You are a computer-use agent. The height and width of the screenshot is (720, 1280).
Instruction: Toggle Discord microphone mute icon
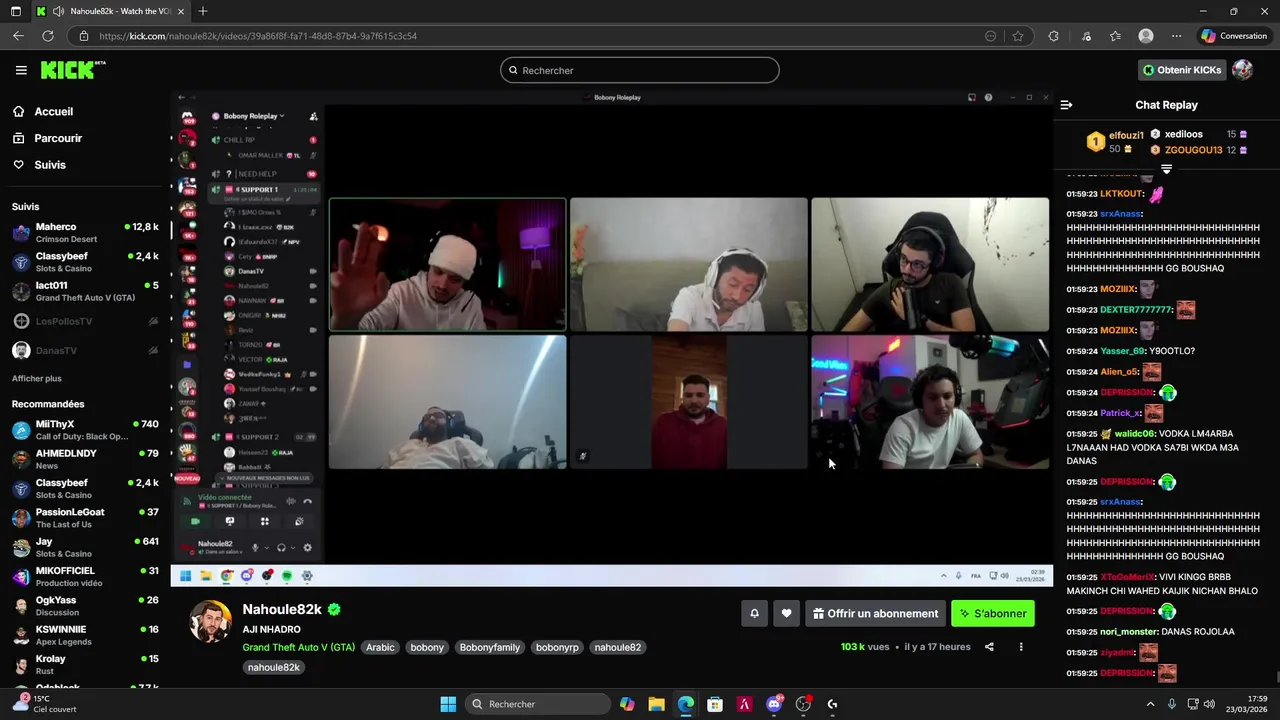(x=255, y=548)
